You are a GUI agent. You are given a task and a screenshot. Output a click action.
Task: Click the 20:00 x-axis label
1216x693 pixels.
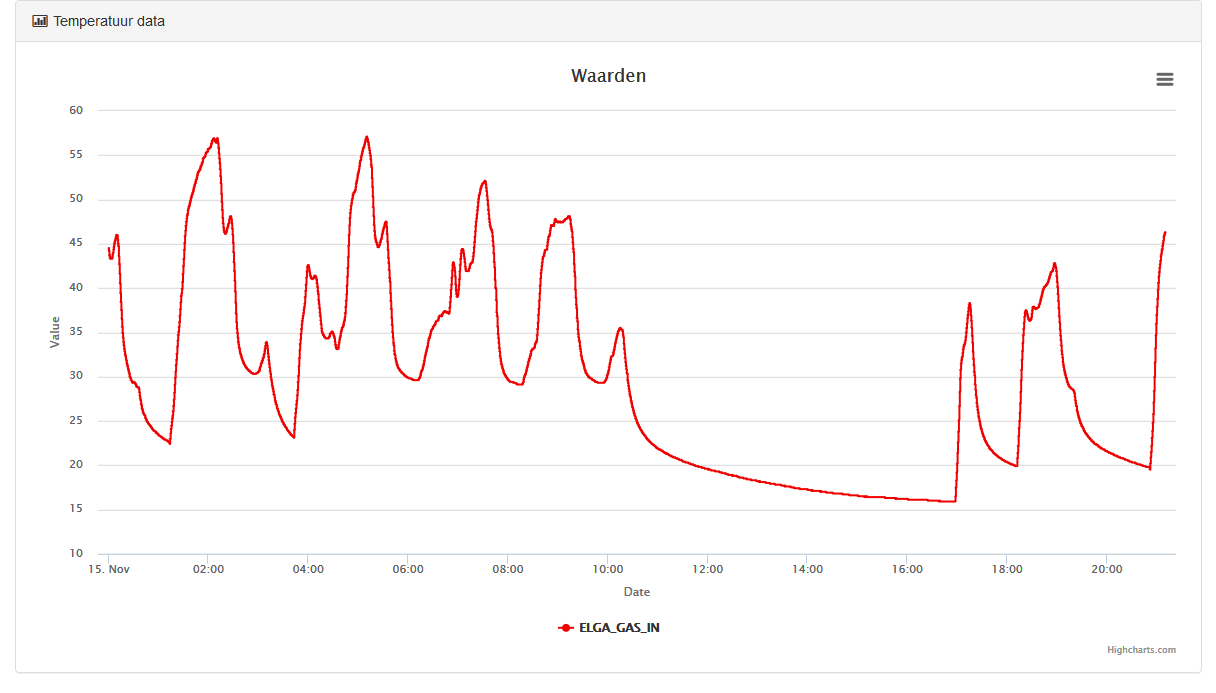pos(1106,570)
